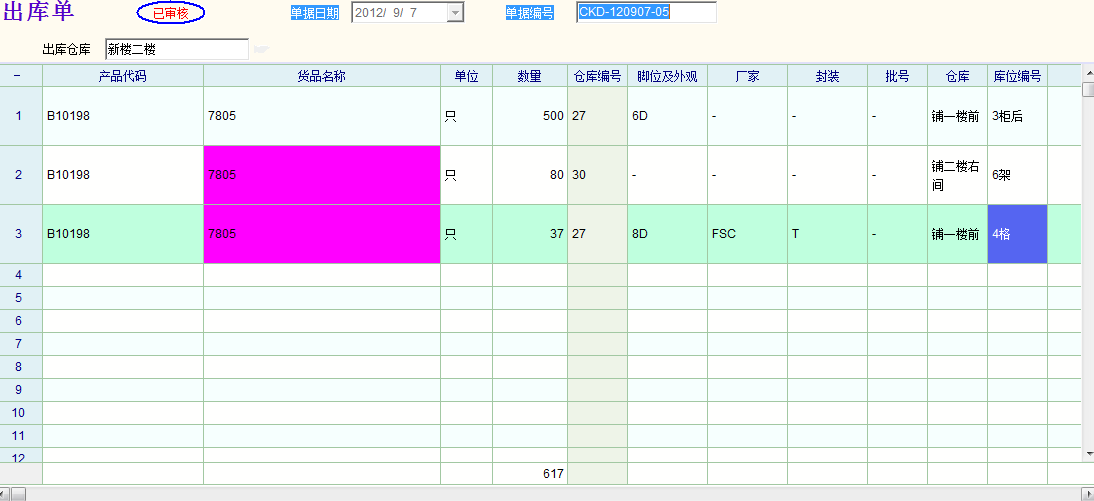
Task: Click the 单据编号 field CKD-120907-05
Action: (646, 13)
